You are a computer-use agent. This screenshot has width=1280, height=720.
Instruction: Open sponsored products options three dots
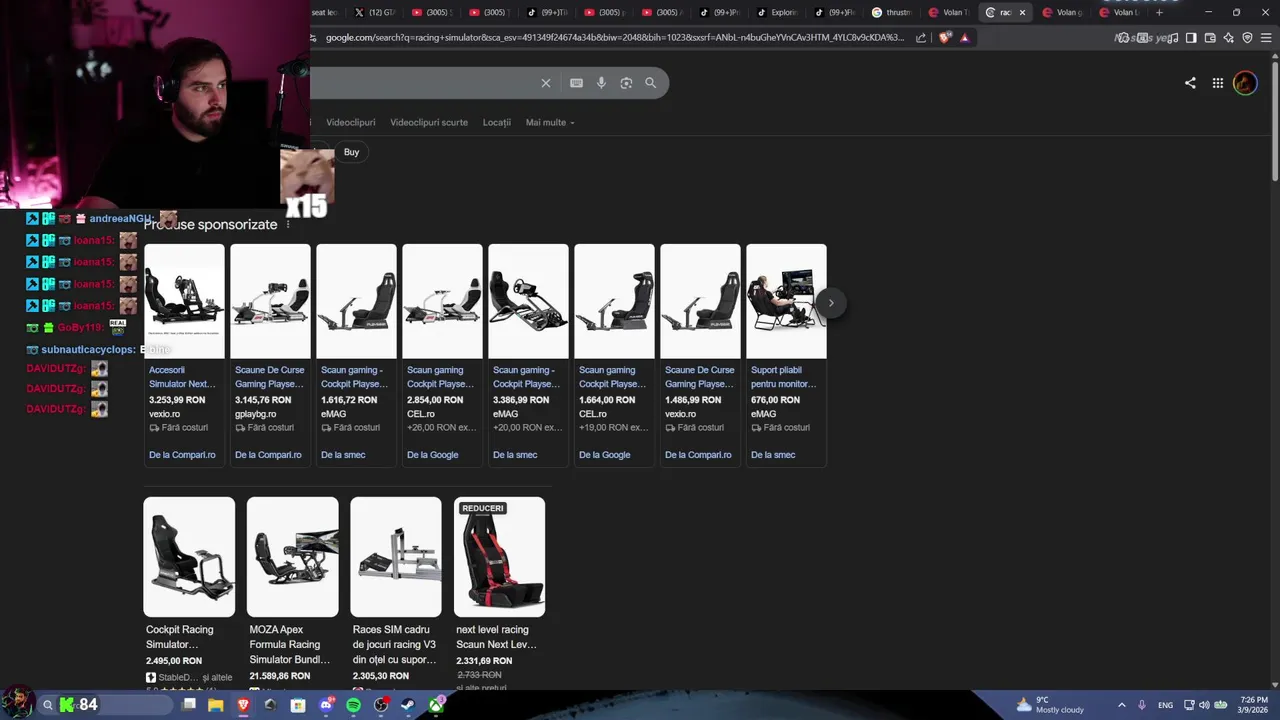288,224
